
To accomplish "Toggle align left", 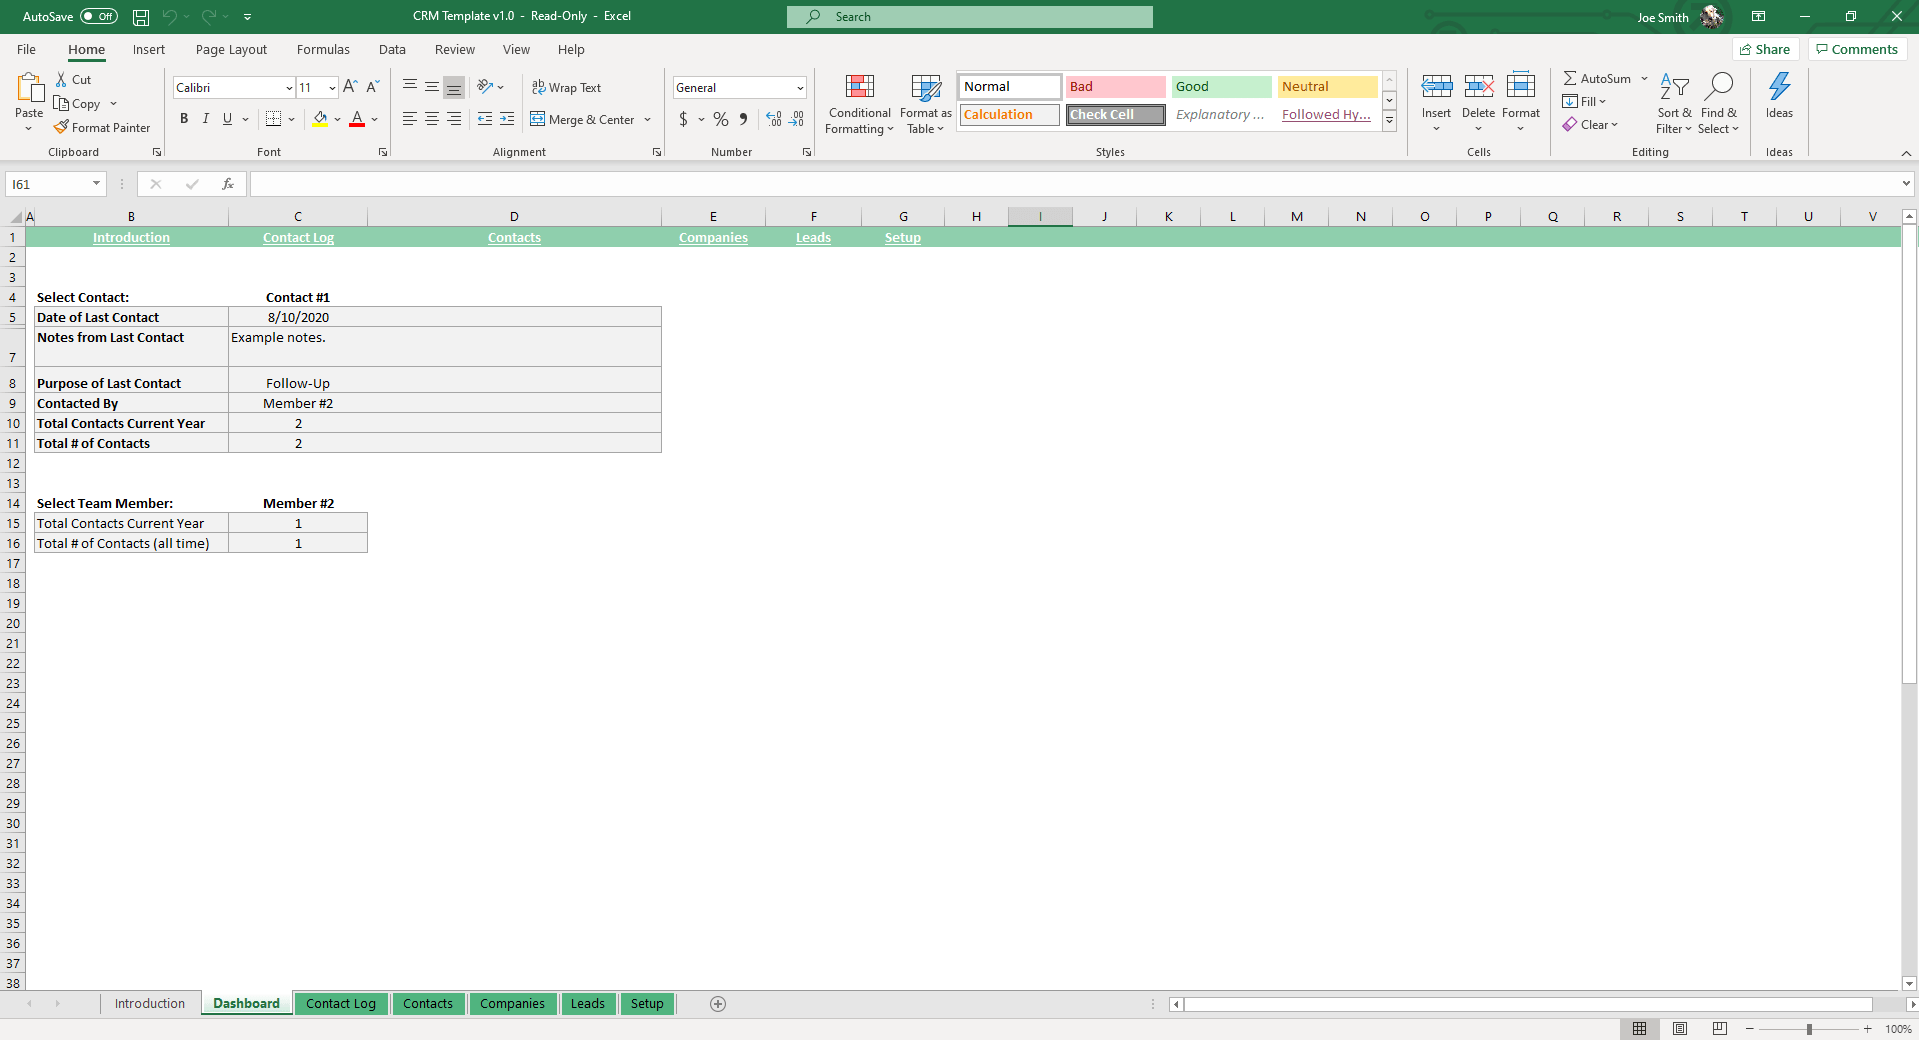I will click(410, 119).
